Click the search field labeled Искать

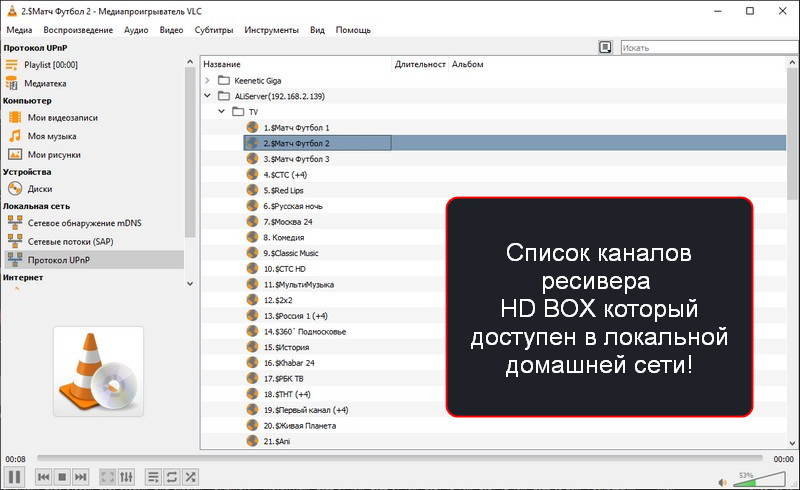coord(709,47)
